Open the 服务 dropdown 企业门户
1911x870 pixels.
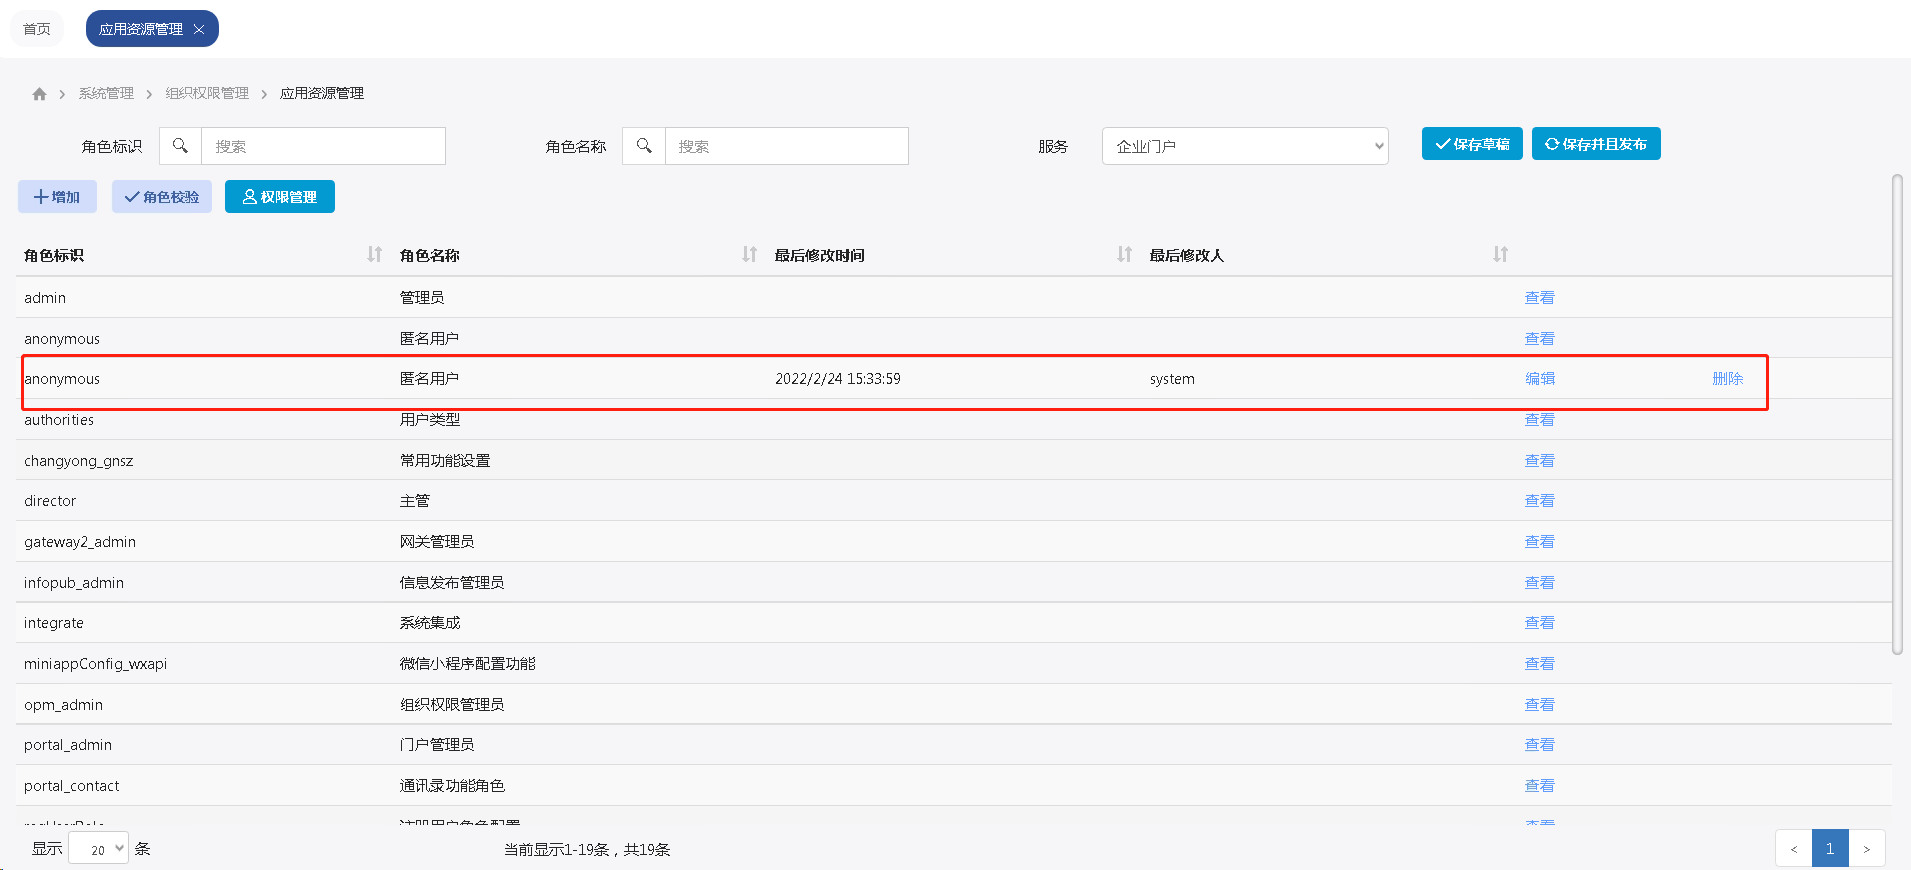(1245, 146)
